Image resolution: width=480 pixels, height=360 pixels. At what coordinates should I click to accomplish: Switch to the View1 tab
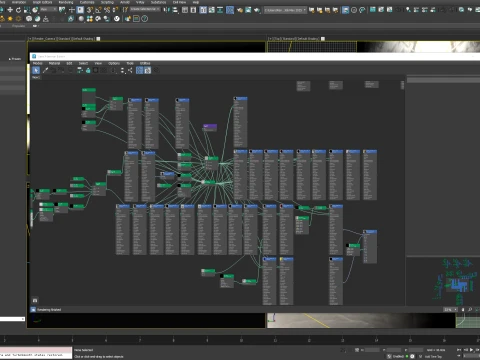tap(36, 77)
